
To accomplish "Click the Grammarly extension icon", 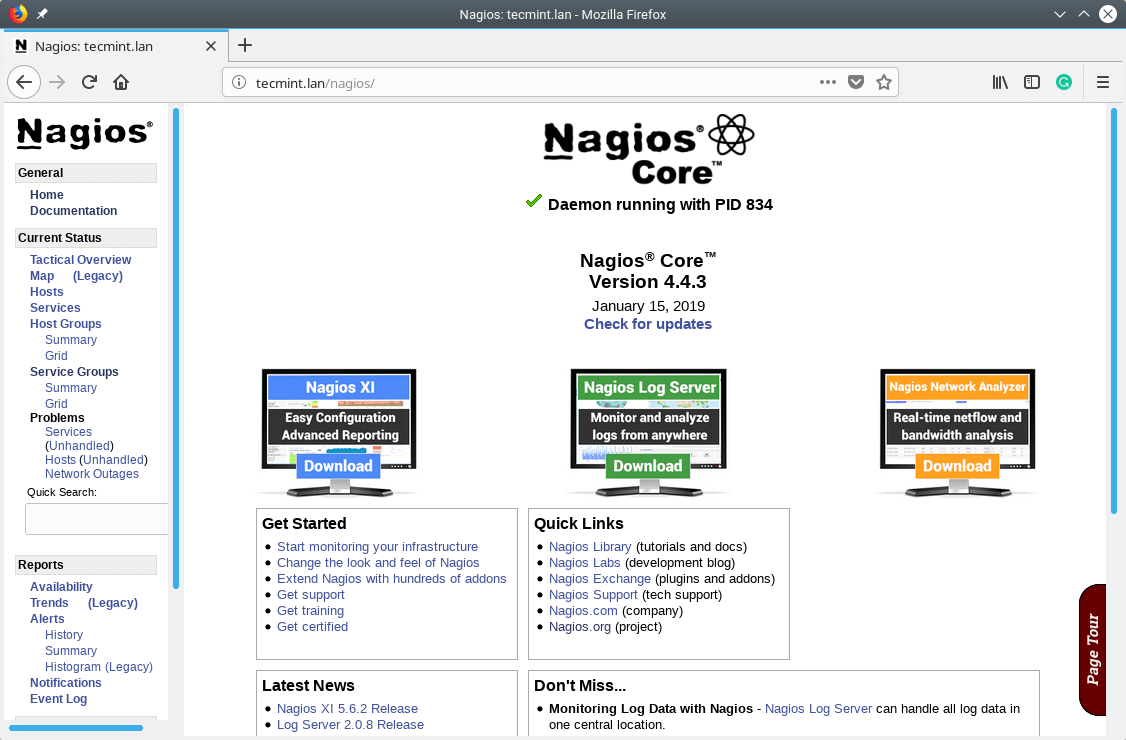I will tap(1064, 82).
